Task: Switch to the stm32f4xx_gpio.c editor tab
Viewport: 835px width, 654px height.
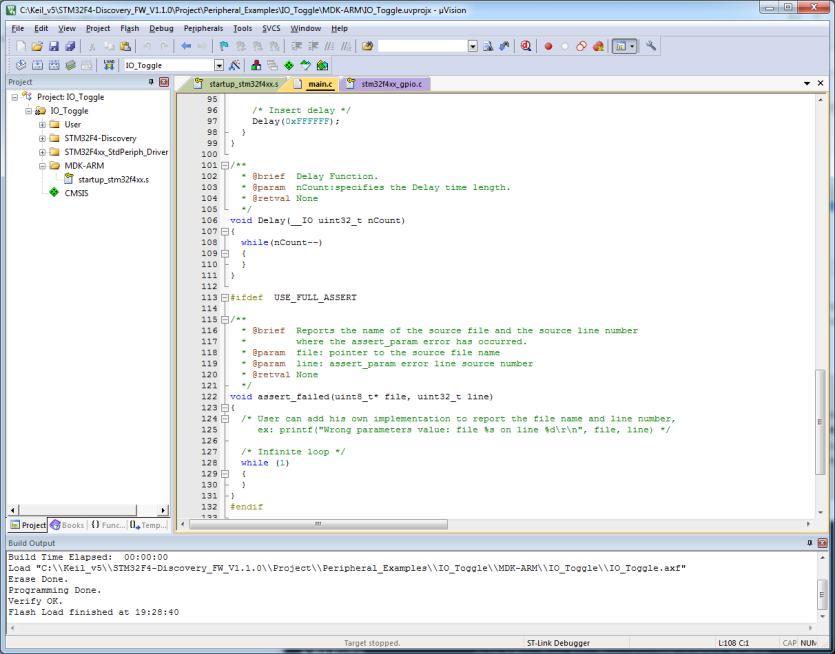Action: click(x=384, y=84)
